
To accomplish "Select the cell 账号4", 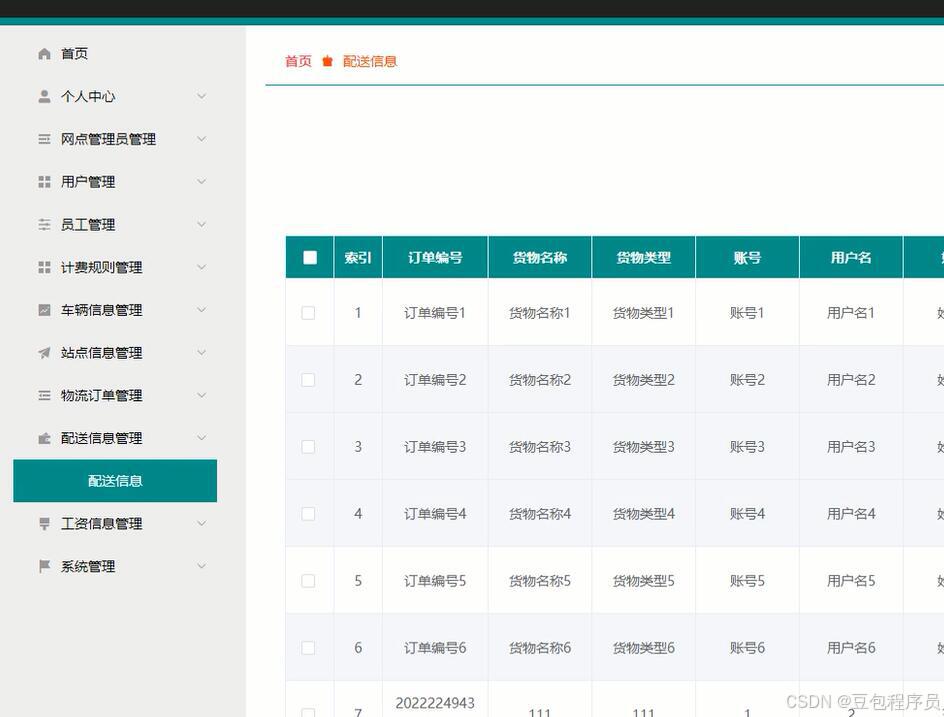I will coord(747,514).
